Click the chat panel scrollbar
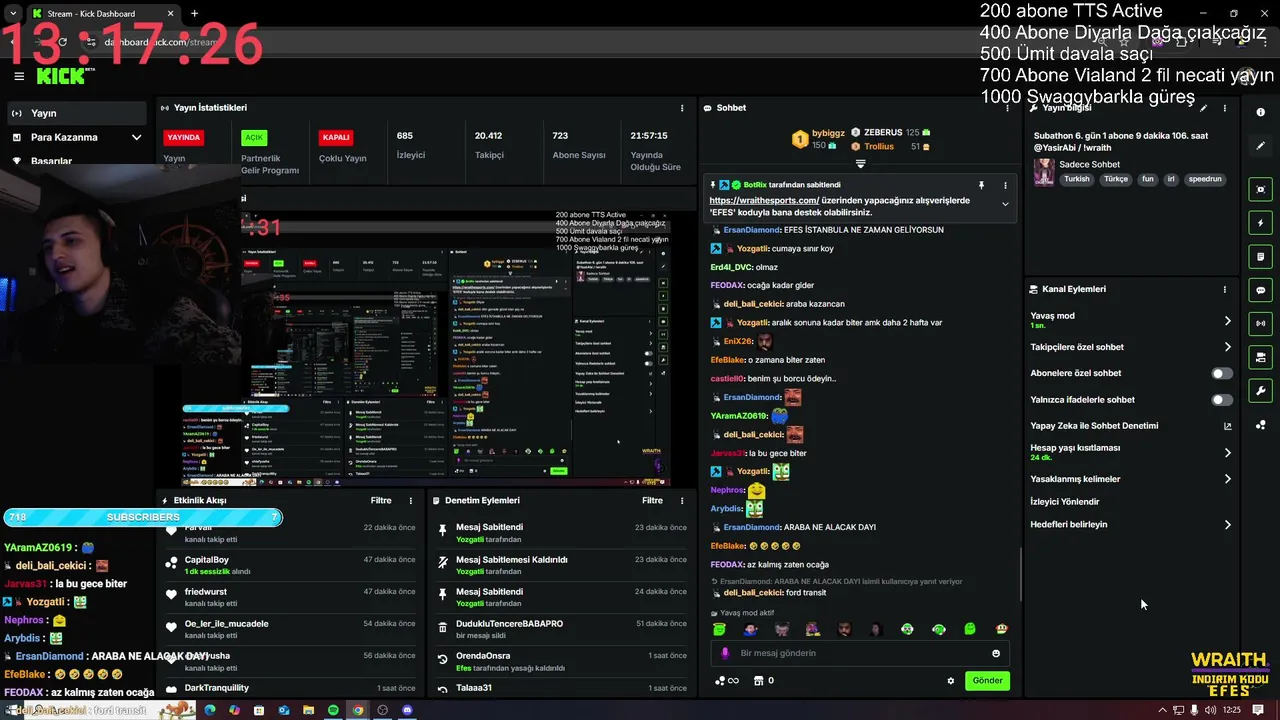 tap(1019, 574)
